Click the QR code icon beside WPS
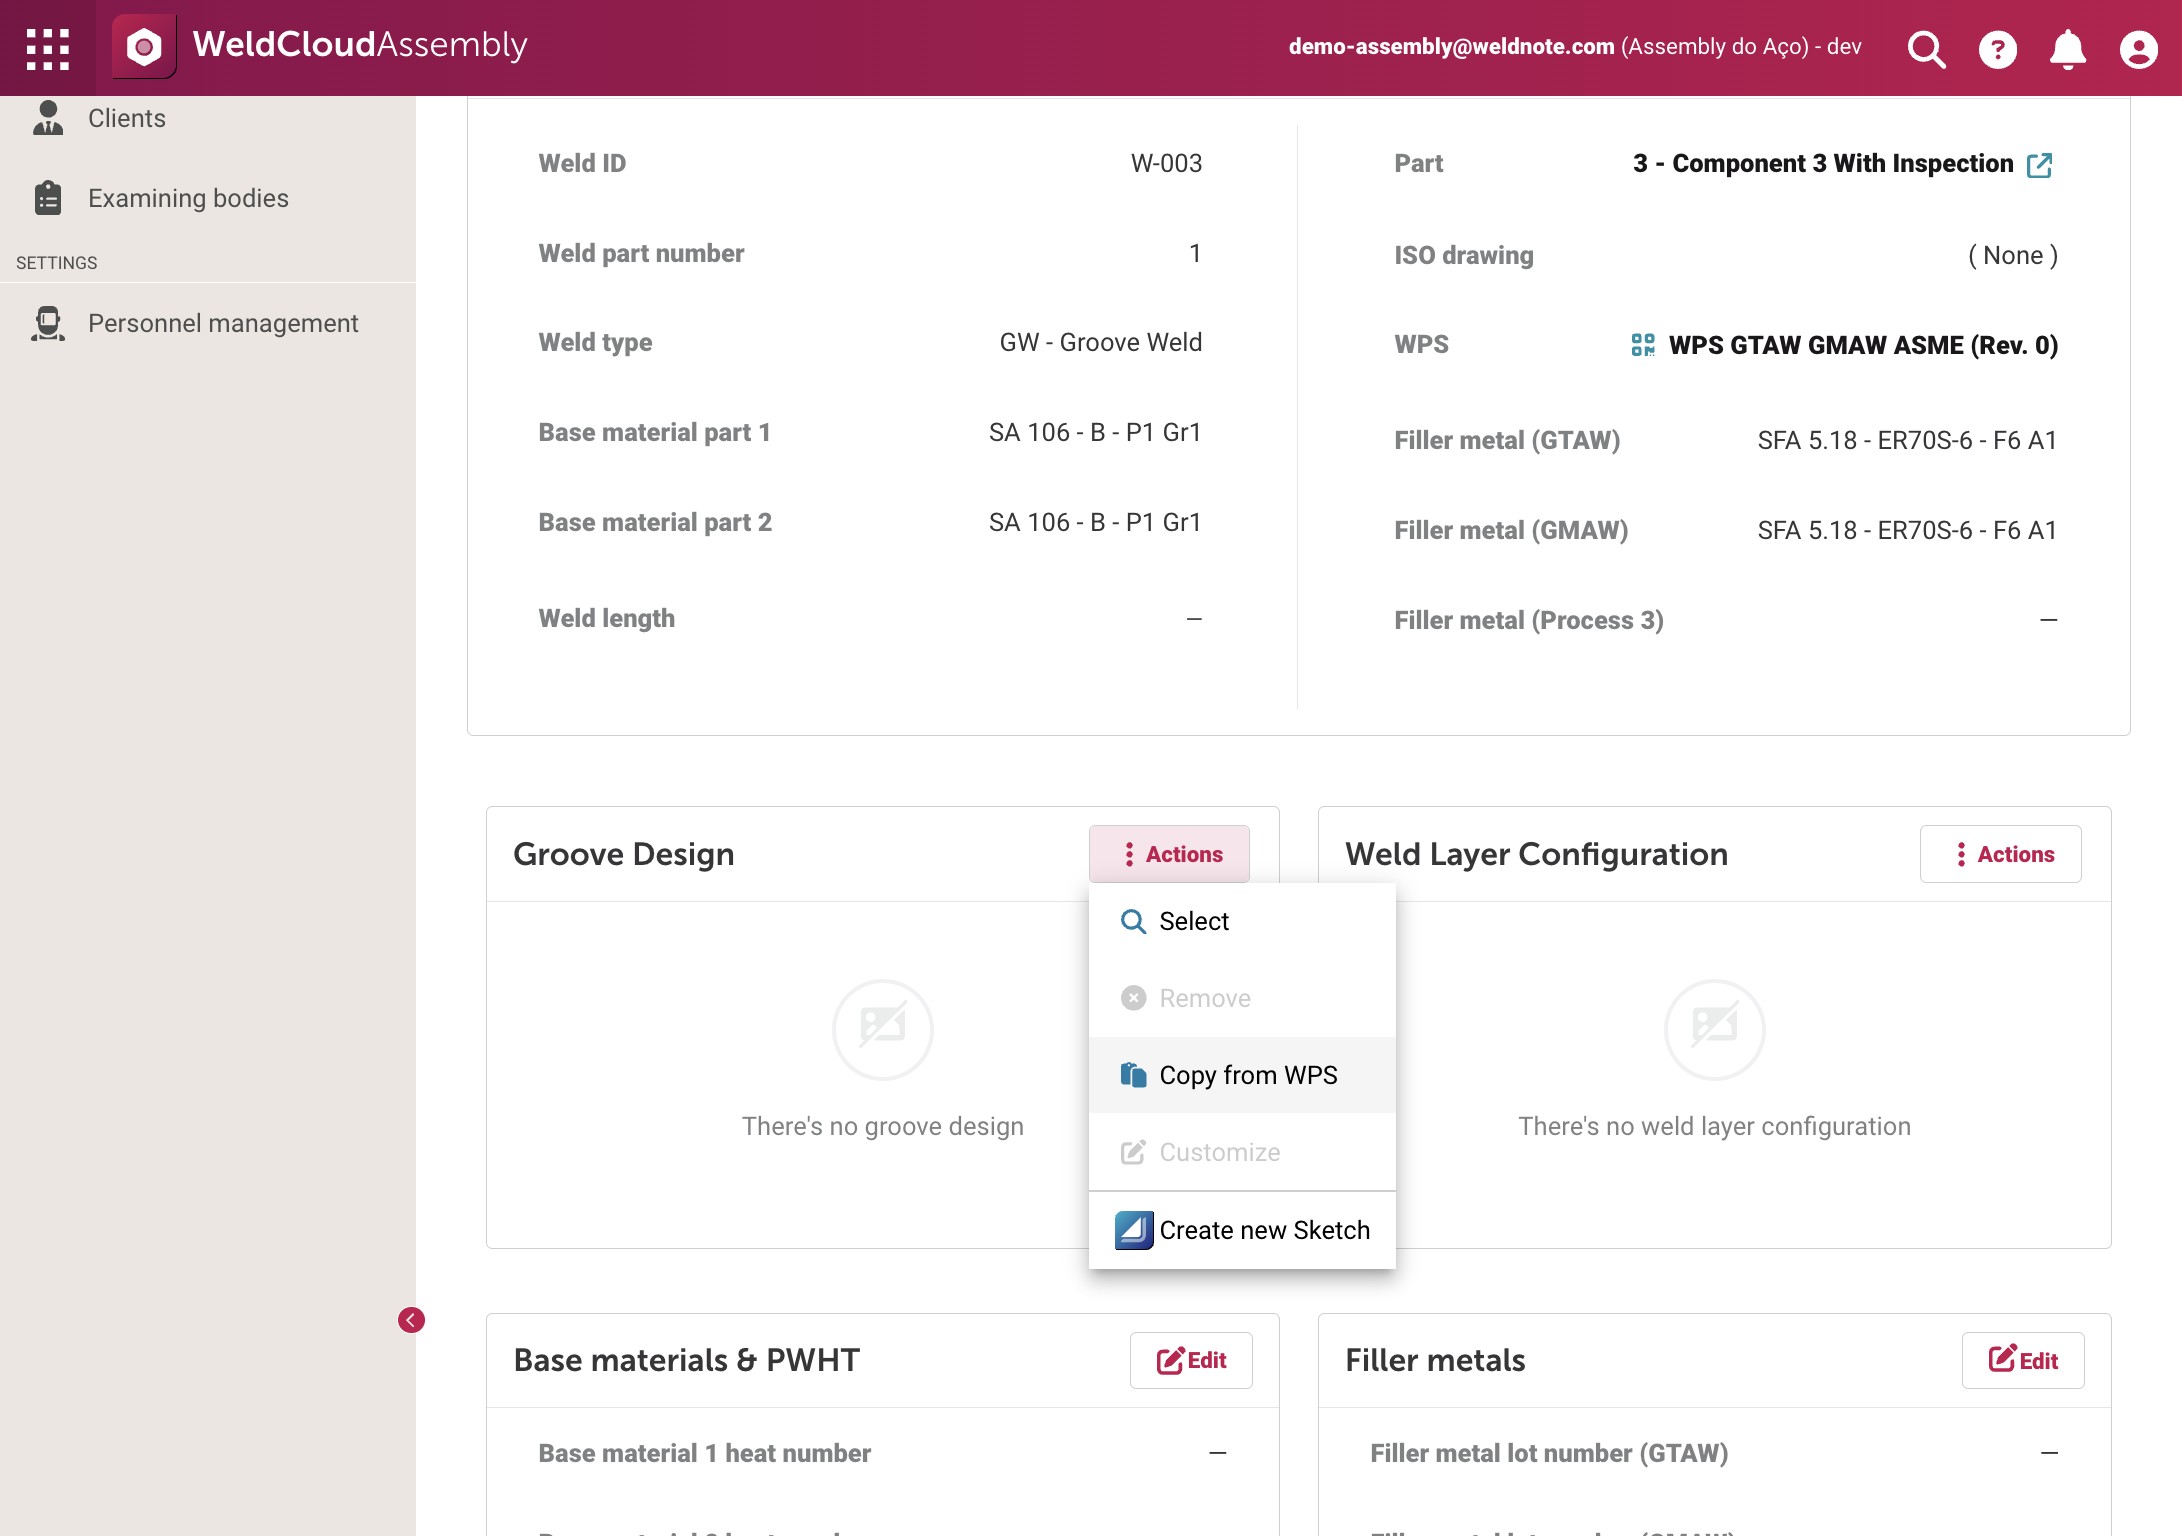The image size is (2182, 1536). (1643, 345)
